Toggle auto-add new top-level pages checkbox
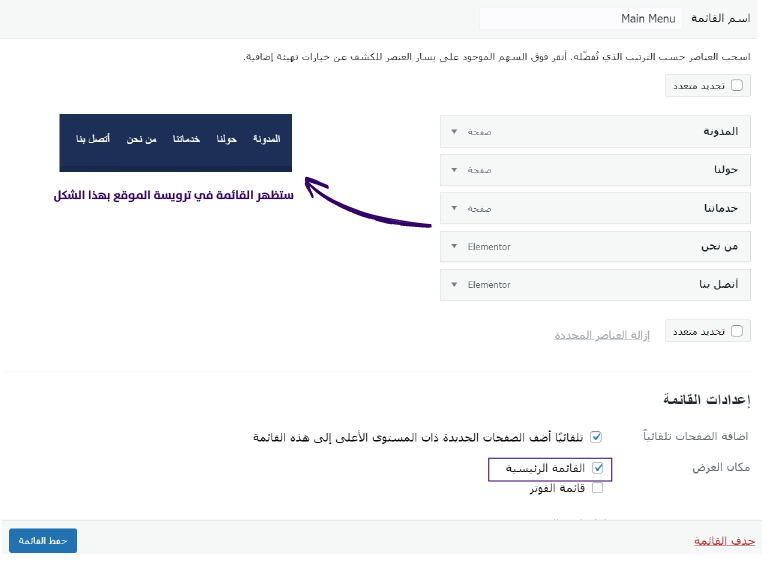 tap(596, 437)
